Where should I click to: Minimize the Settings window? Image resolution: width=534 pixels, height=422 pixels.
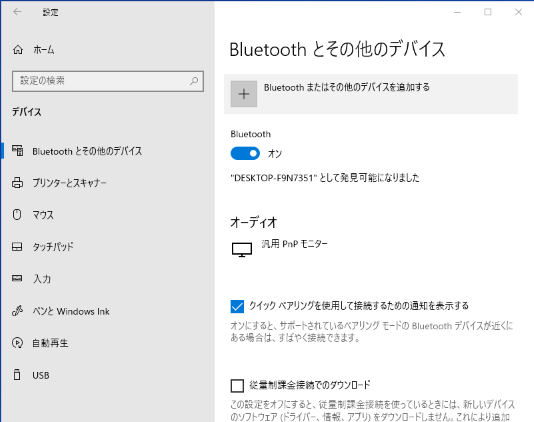[x=457, y=12]
